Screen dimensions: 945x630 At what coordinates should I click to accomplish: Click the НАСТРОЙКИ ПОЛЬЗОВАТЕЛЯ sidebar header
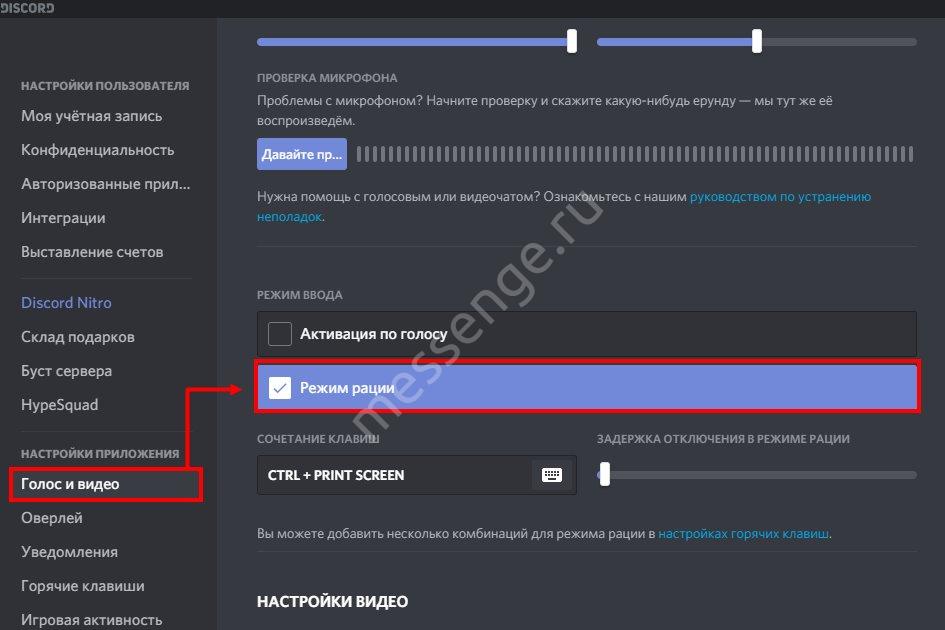click(x=105, y=86)
